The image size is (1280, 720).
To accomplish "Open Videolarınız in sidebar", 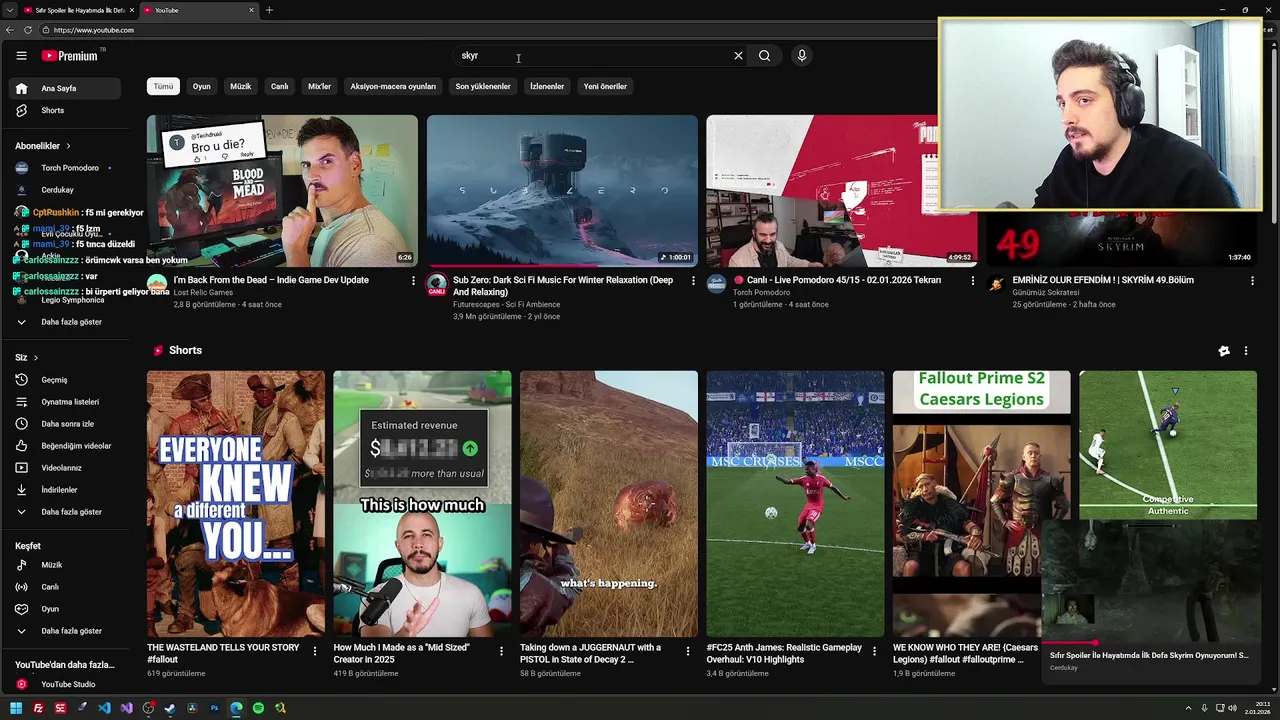I will tap(64, 468).
